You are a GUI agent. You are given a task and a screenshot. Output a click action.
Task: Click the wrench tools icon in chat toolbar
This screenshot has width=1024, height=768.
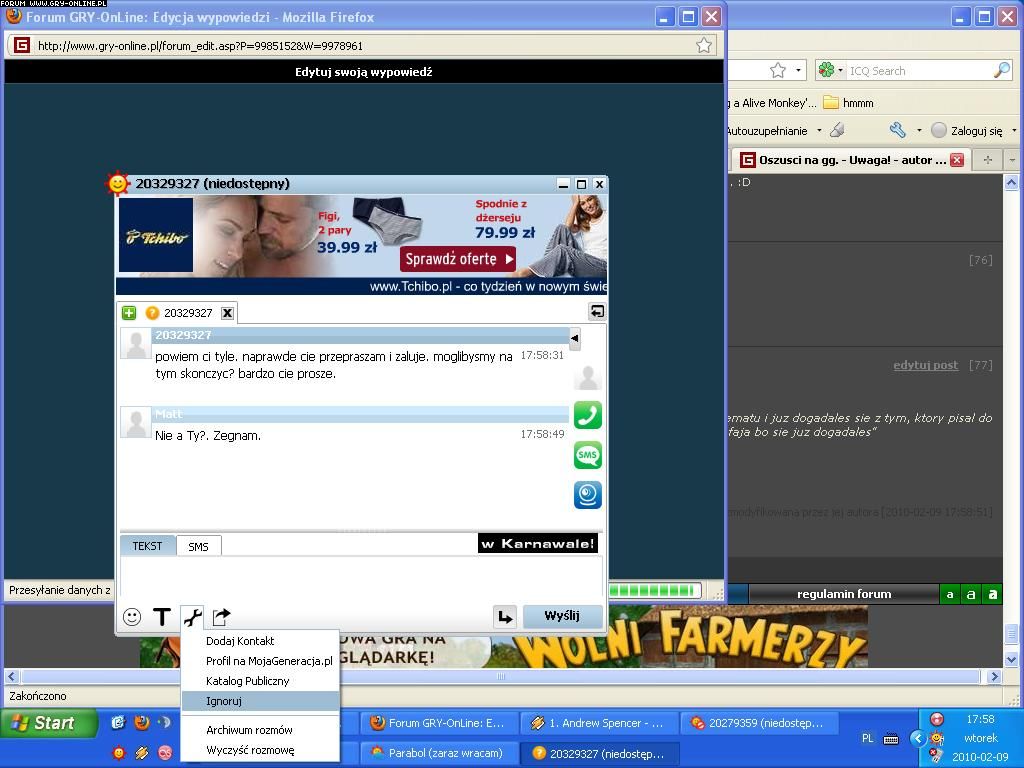[x=192, y=616]
